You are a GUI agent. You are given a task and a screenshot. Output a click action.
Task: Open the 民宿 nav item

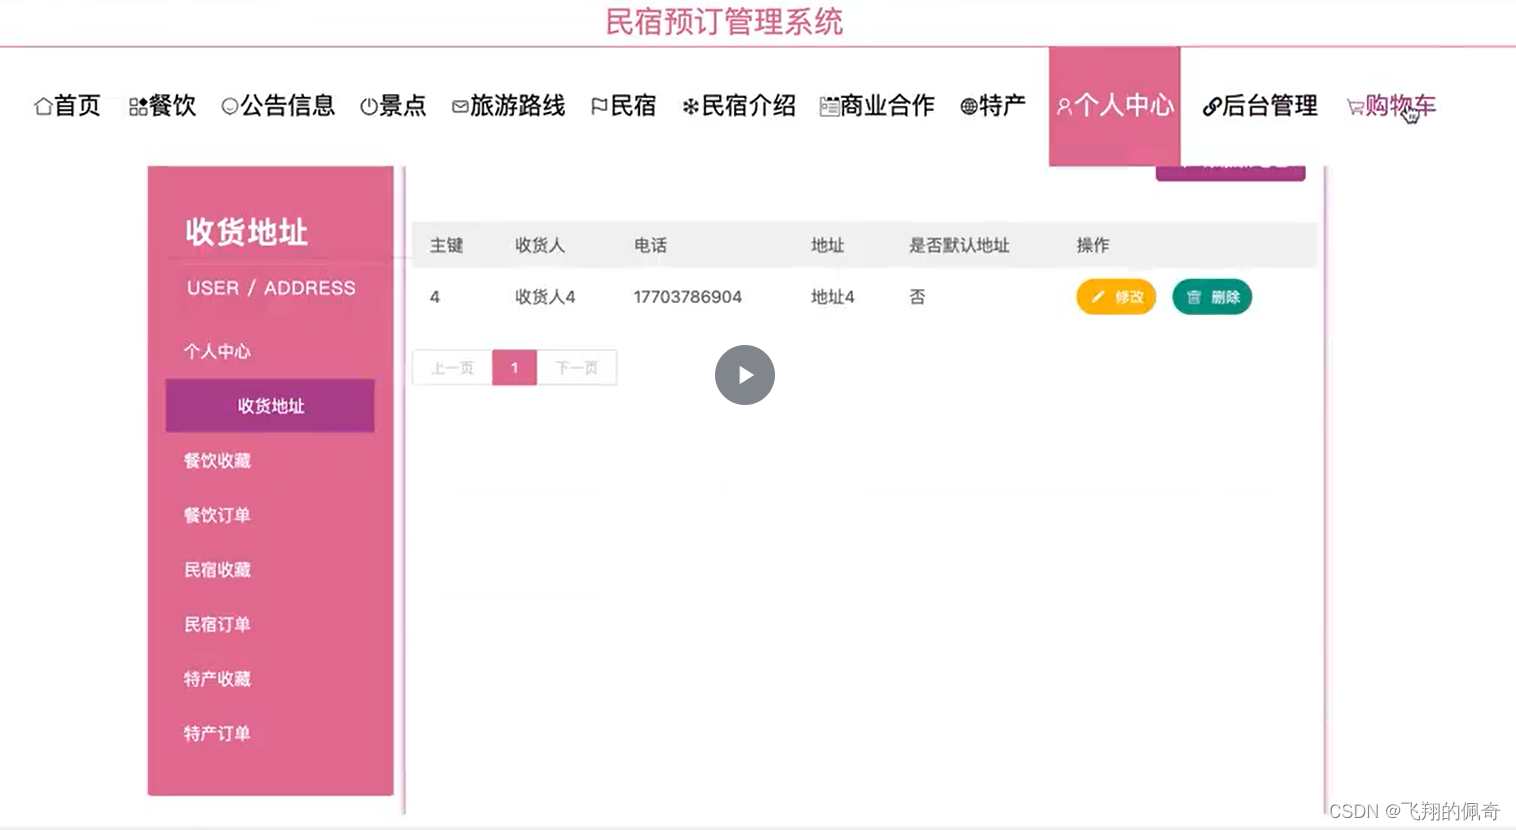point(623,106)
